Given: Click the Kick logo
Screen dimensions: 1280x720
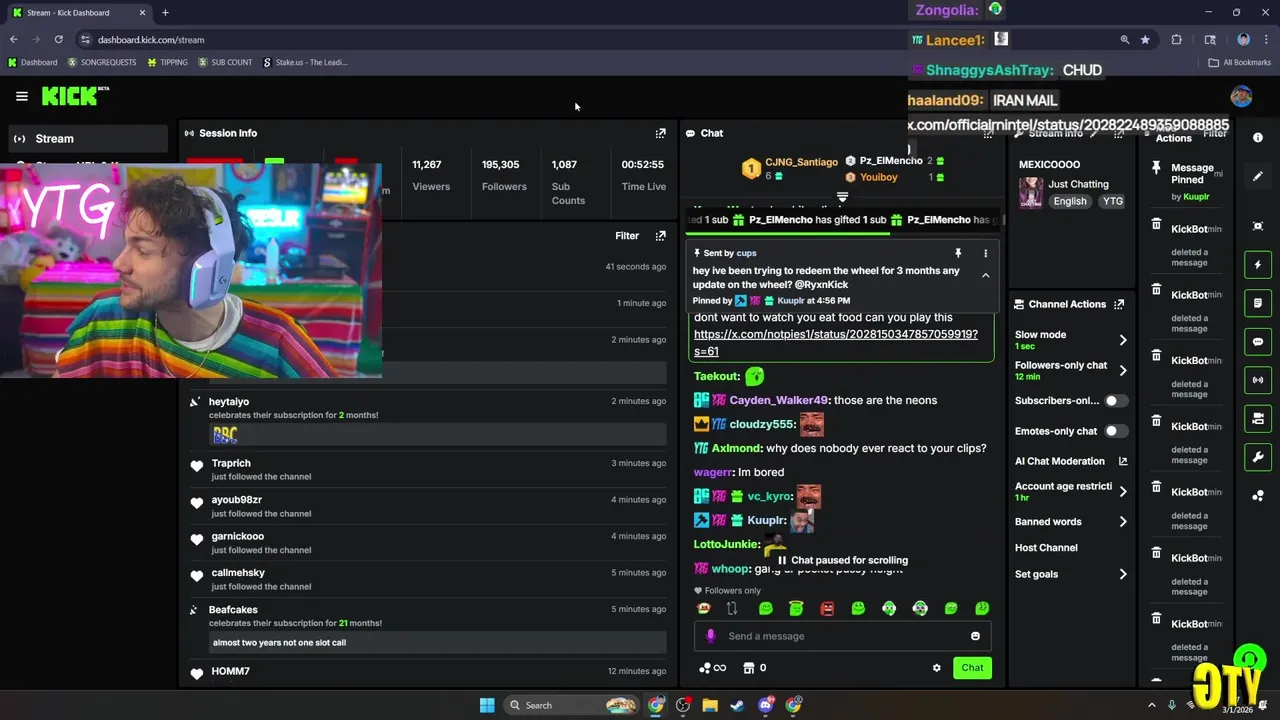Looking at the screenshot, I should pos(71,96).
